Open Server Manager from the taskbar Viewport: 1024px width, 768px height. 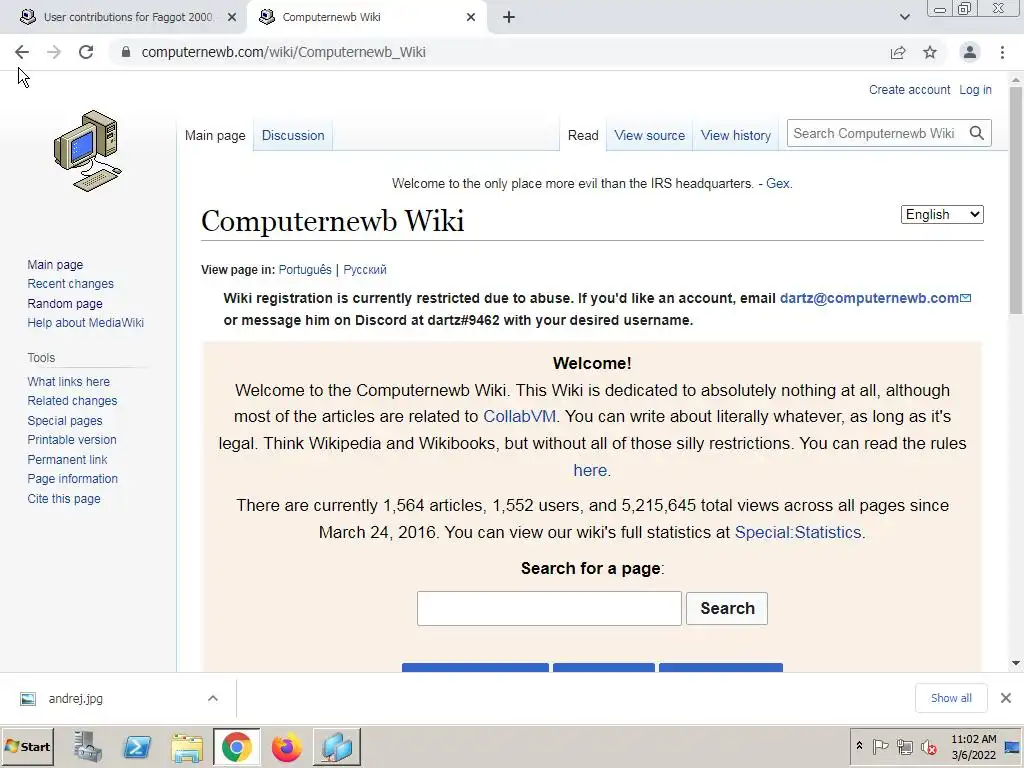point(88,746)
